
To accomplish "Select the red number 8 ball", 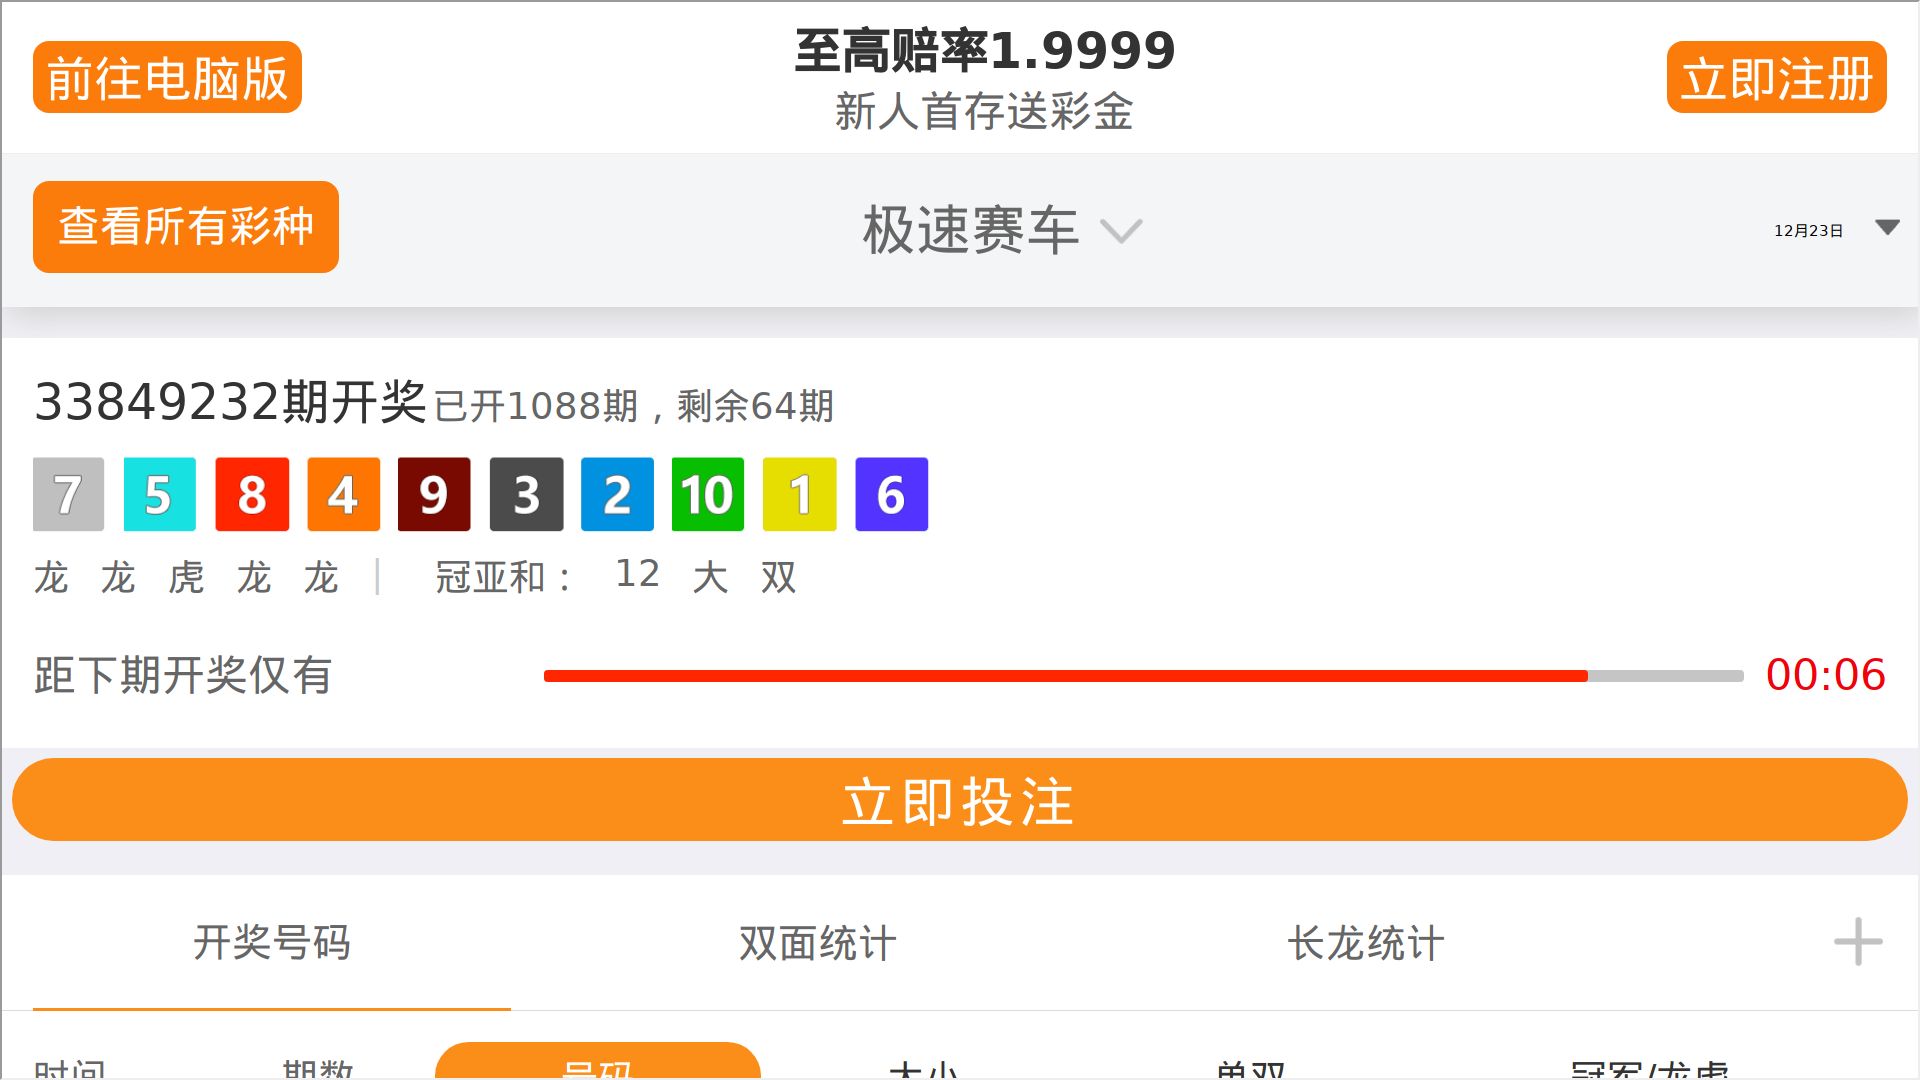I will (x=252, y=494).
